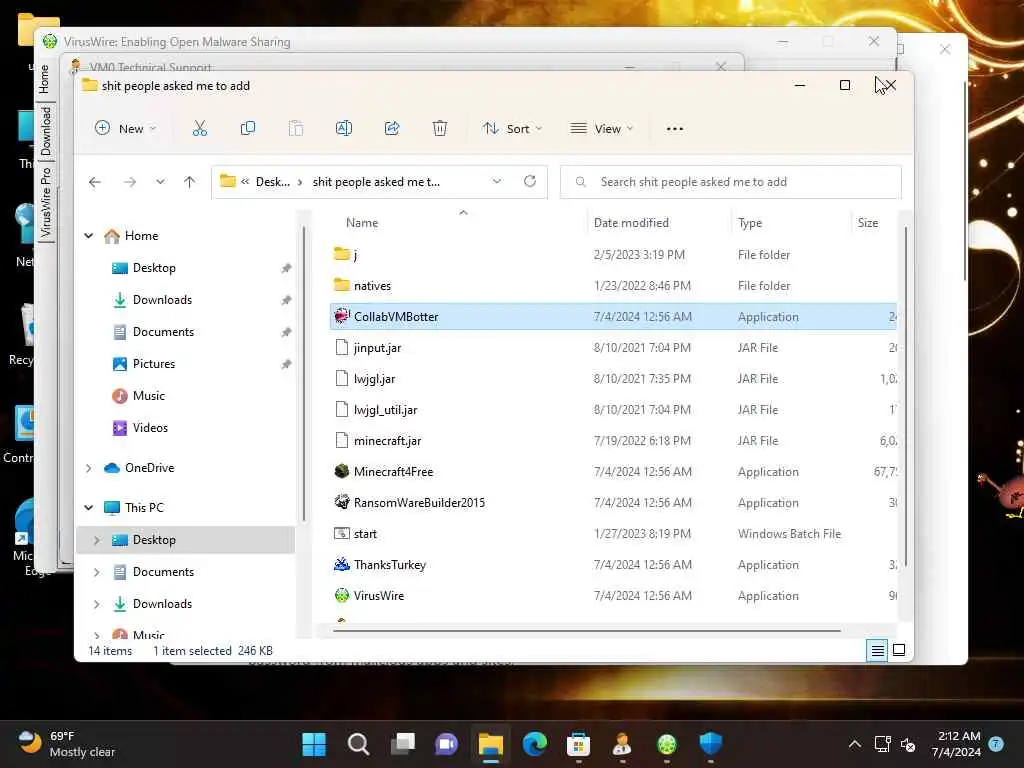The image size is (1024, 768).
Task: Click the Copy icon in toolbar
Action: pyautogui.click(x=248, y=129)
